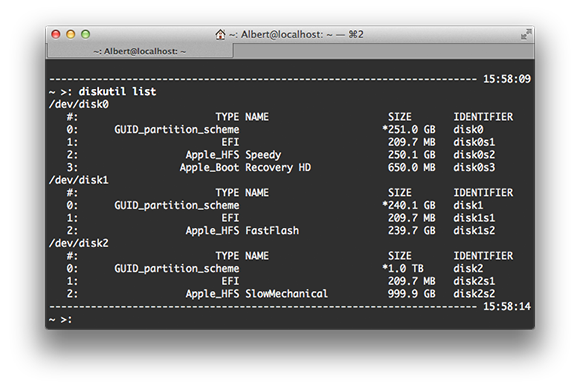Click the /dev/disk2 heading
580x388 pixels.
[79, 243]
